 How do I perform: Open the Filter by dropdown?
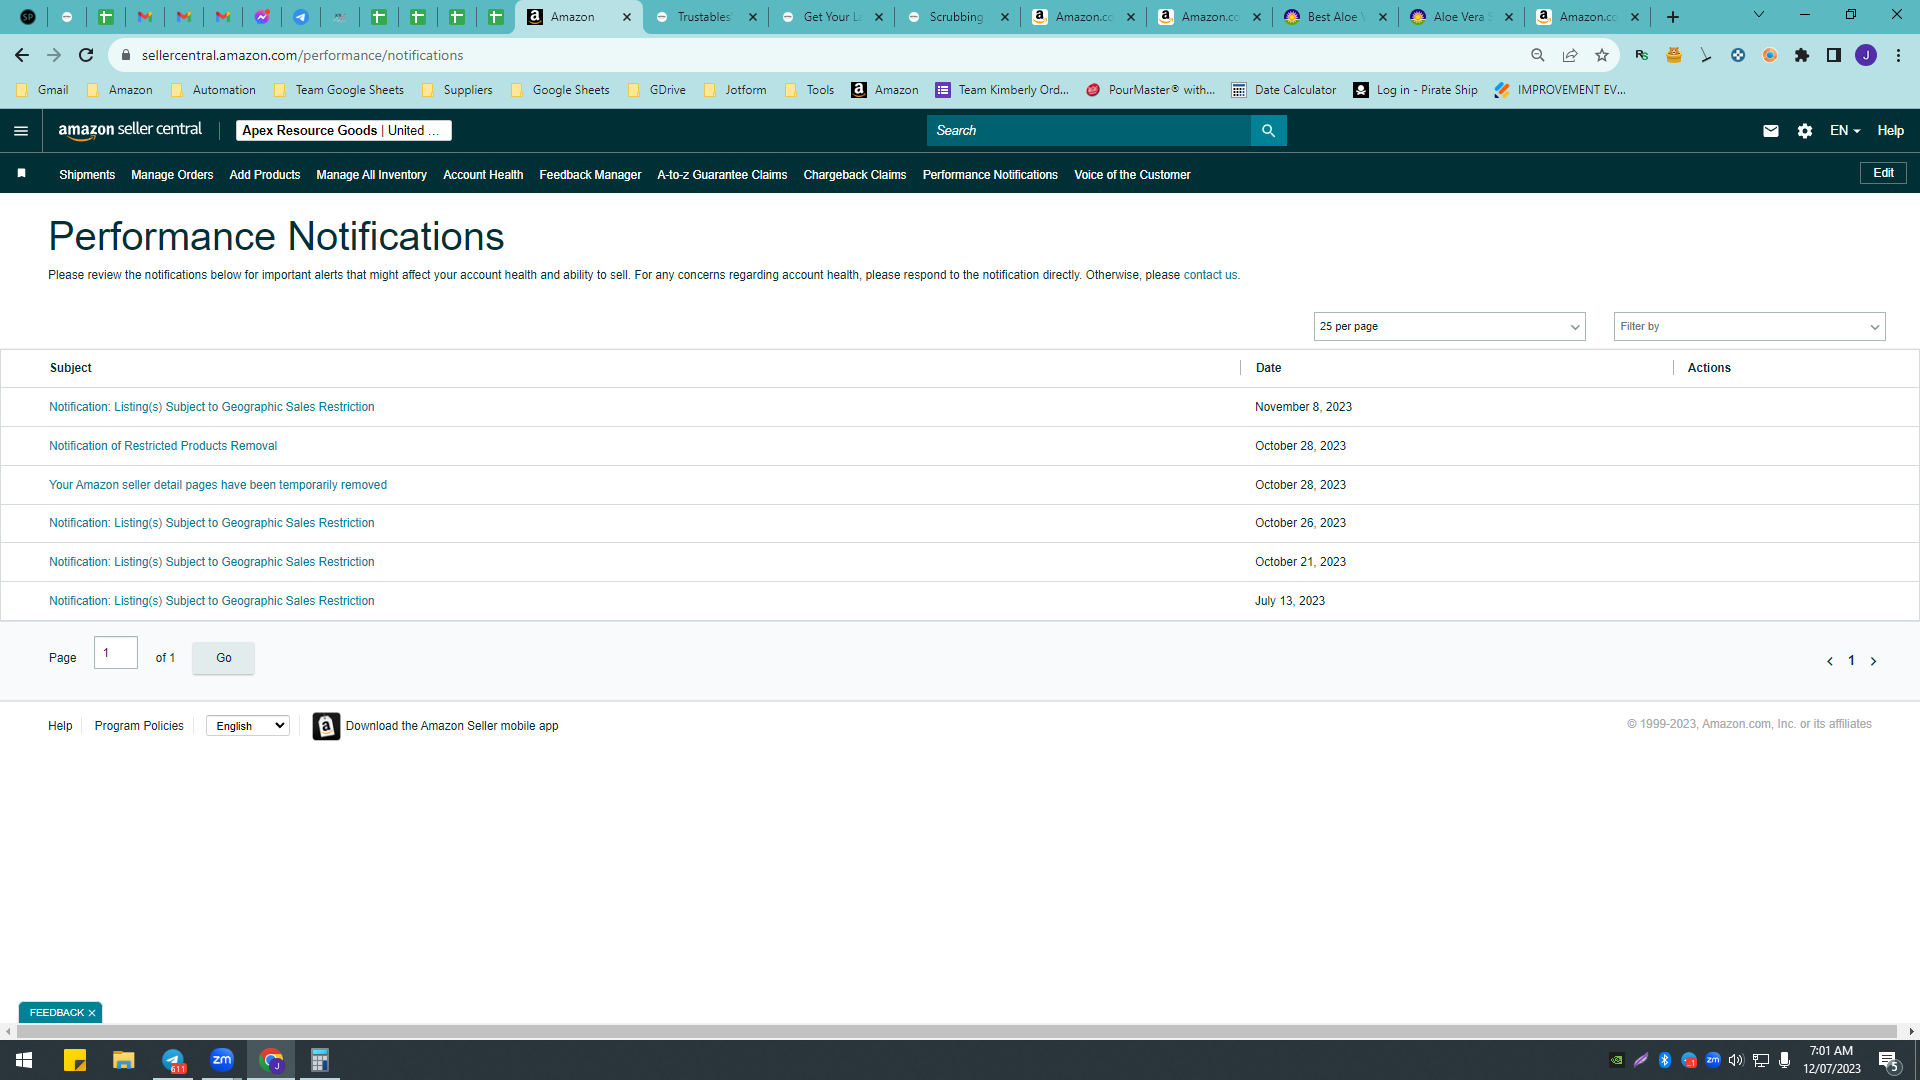1749,327
